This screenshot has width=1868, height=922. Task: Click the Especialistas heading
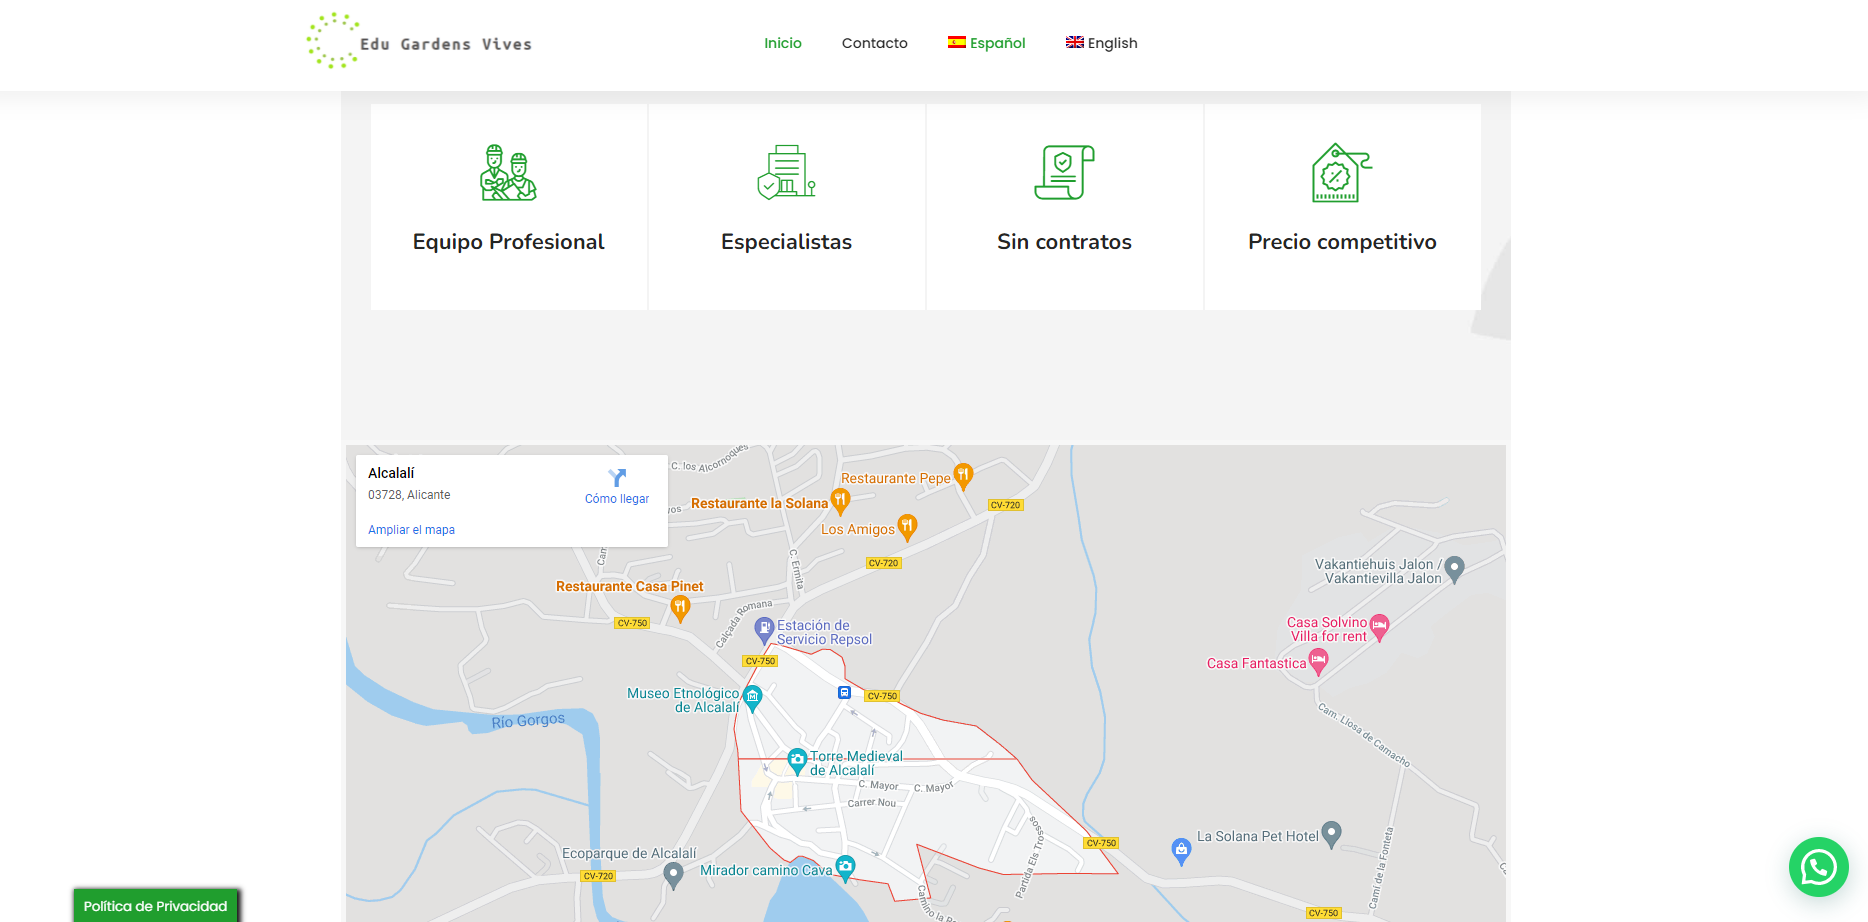(786, 242)
